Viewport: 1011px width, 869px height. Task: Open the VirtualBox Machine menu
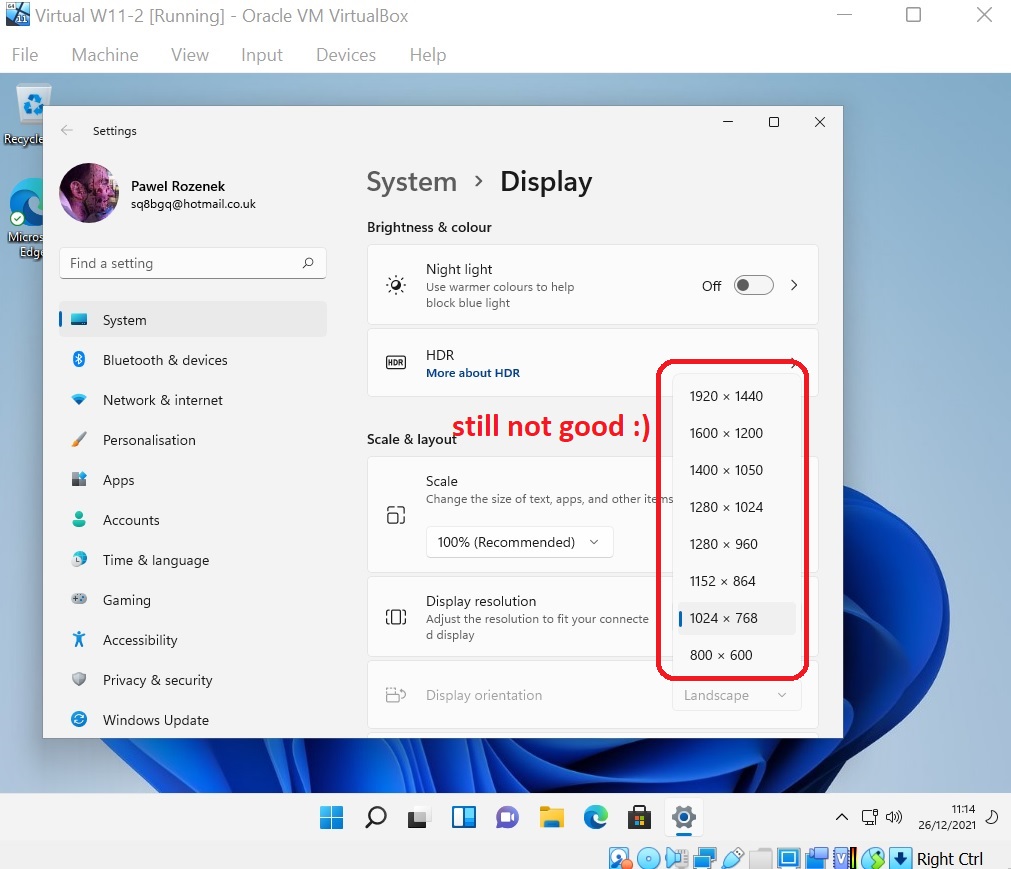click(x=105, y=55)
